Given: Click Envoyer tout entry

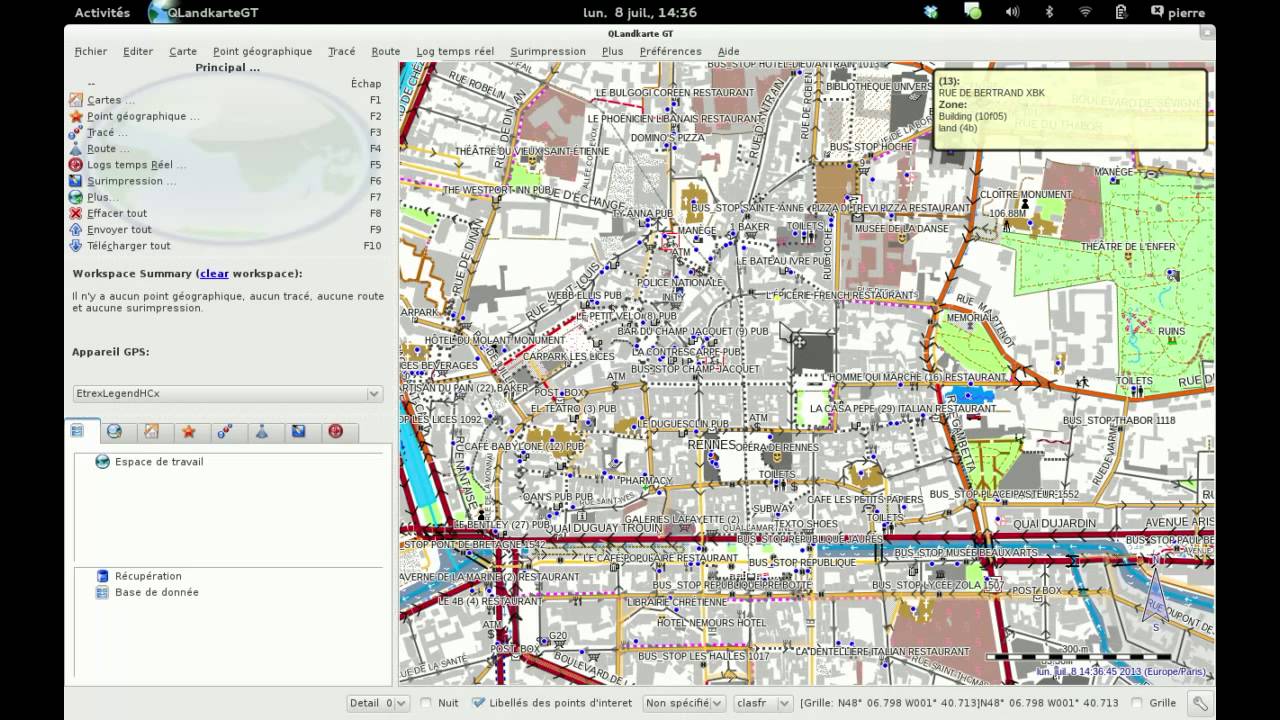Looking at the screenshot, I should [x=119, y=229].
